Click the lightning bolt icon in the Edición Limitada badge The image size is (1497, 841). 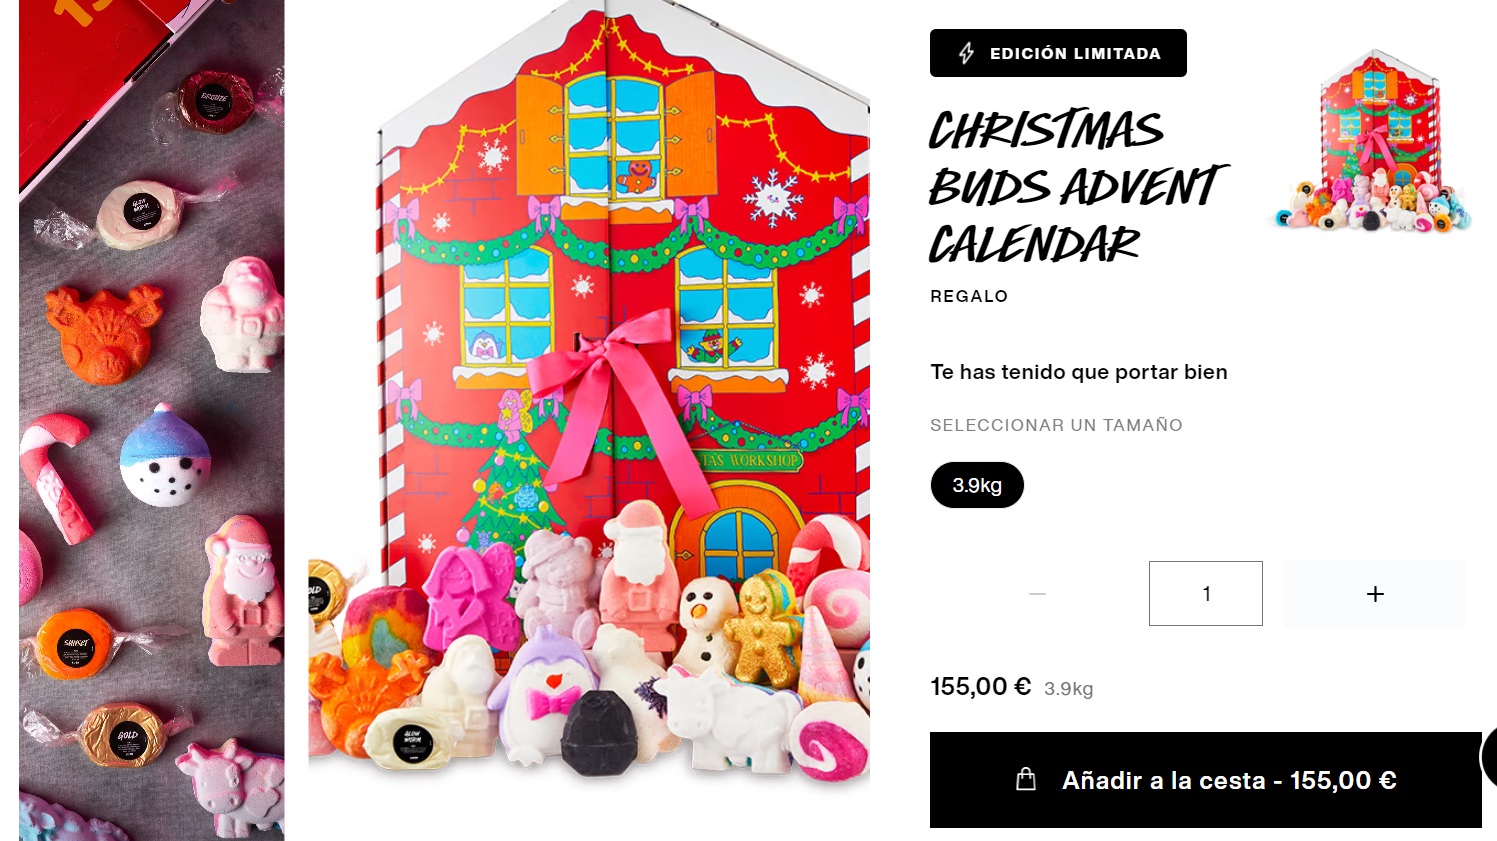tap(966, 53)
